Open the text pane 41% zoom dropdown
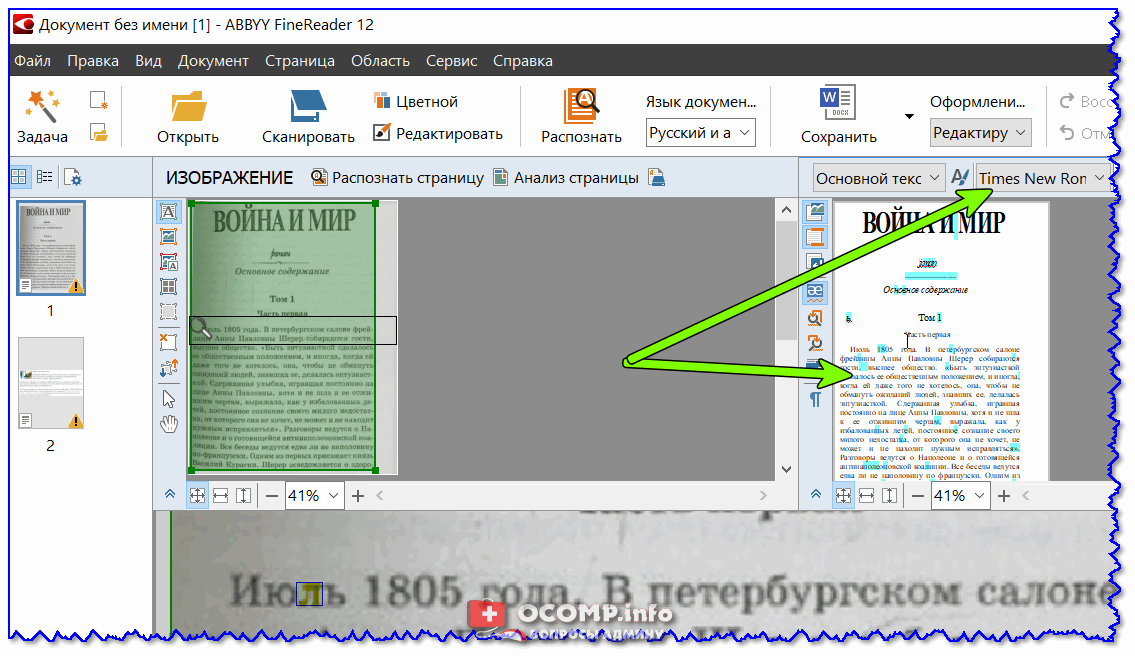The width and height of the screenshot is (1135, 656). (961, 496)
